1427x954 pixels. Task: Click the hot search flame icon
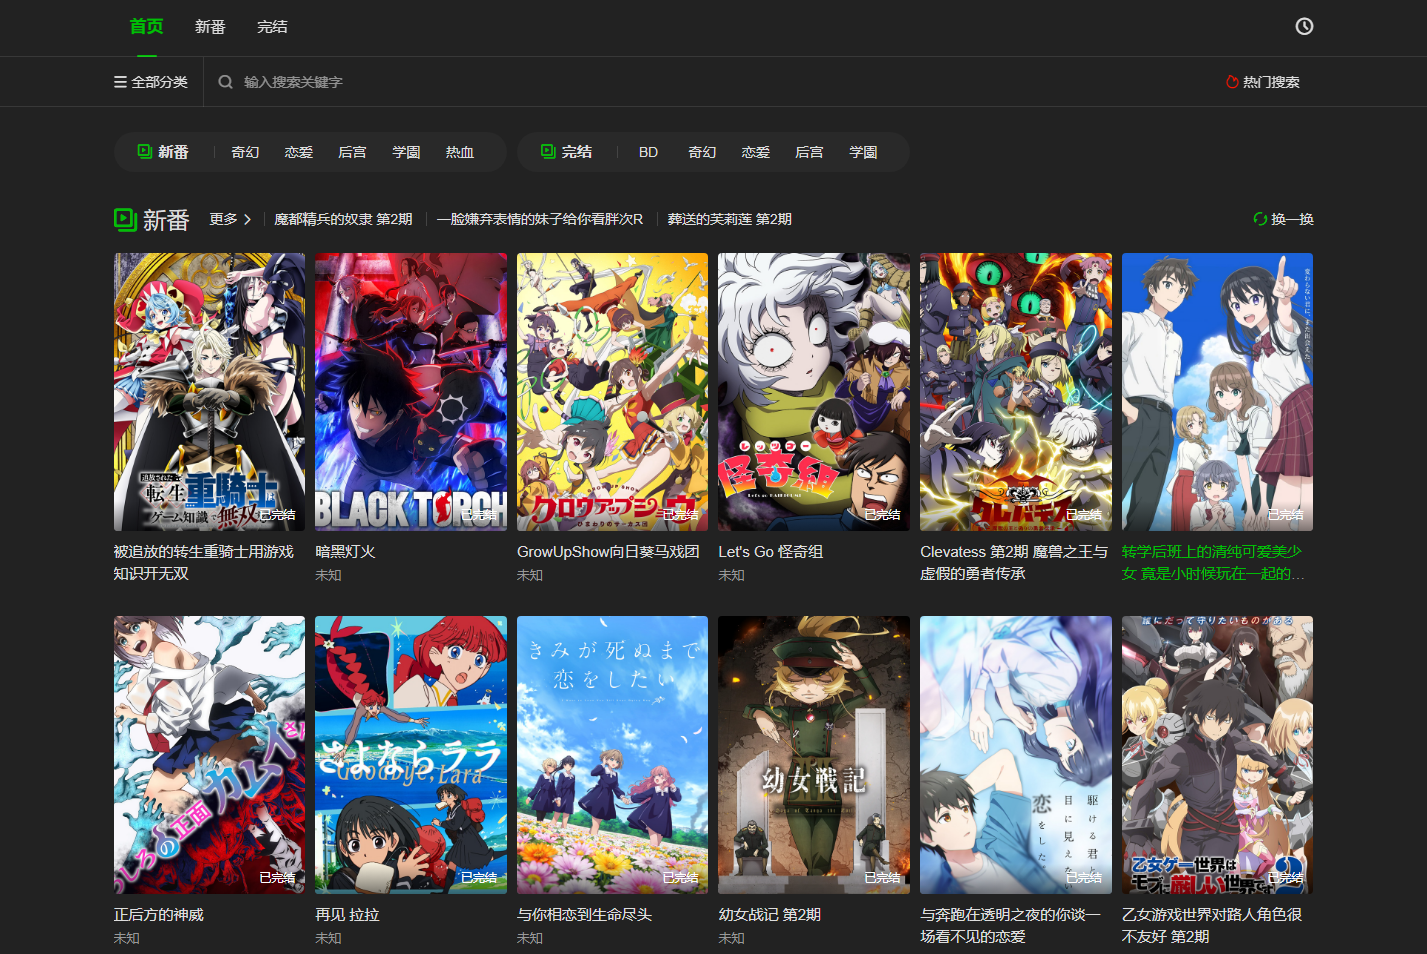coord(1232,82)
